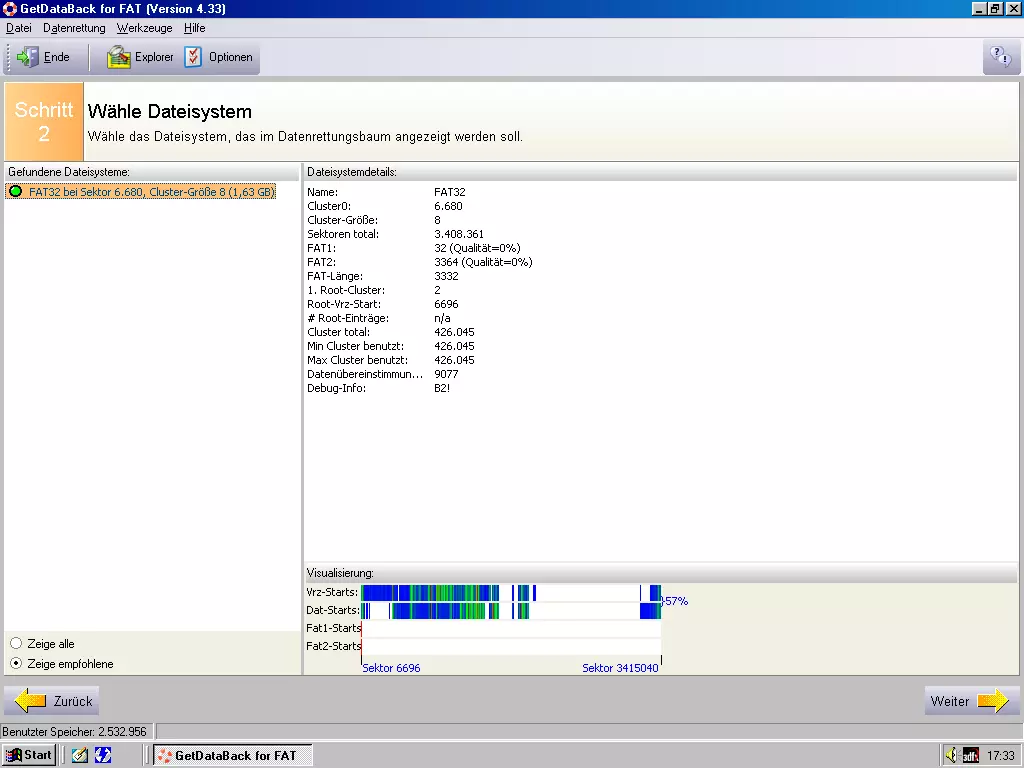Image resolution: width=1024 pixels, height=768 pixels.
Task: Click the Name value FAT32 in details
Action: click(x=450, y=192)
